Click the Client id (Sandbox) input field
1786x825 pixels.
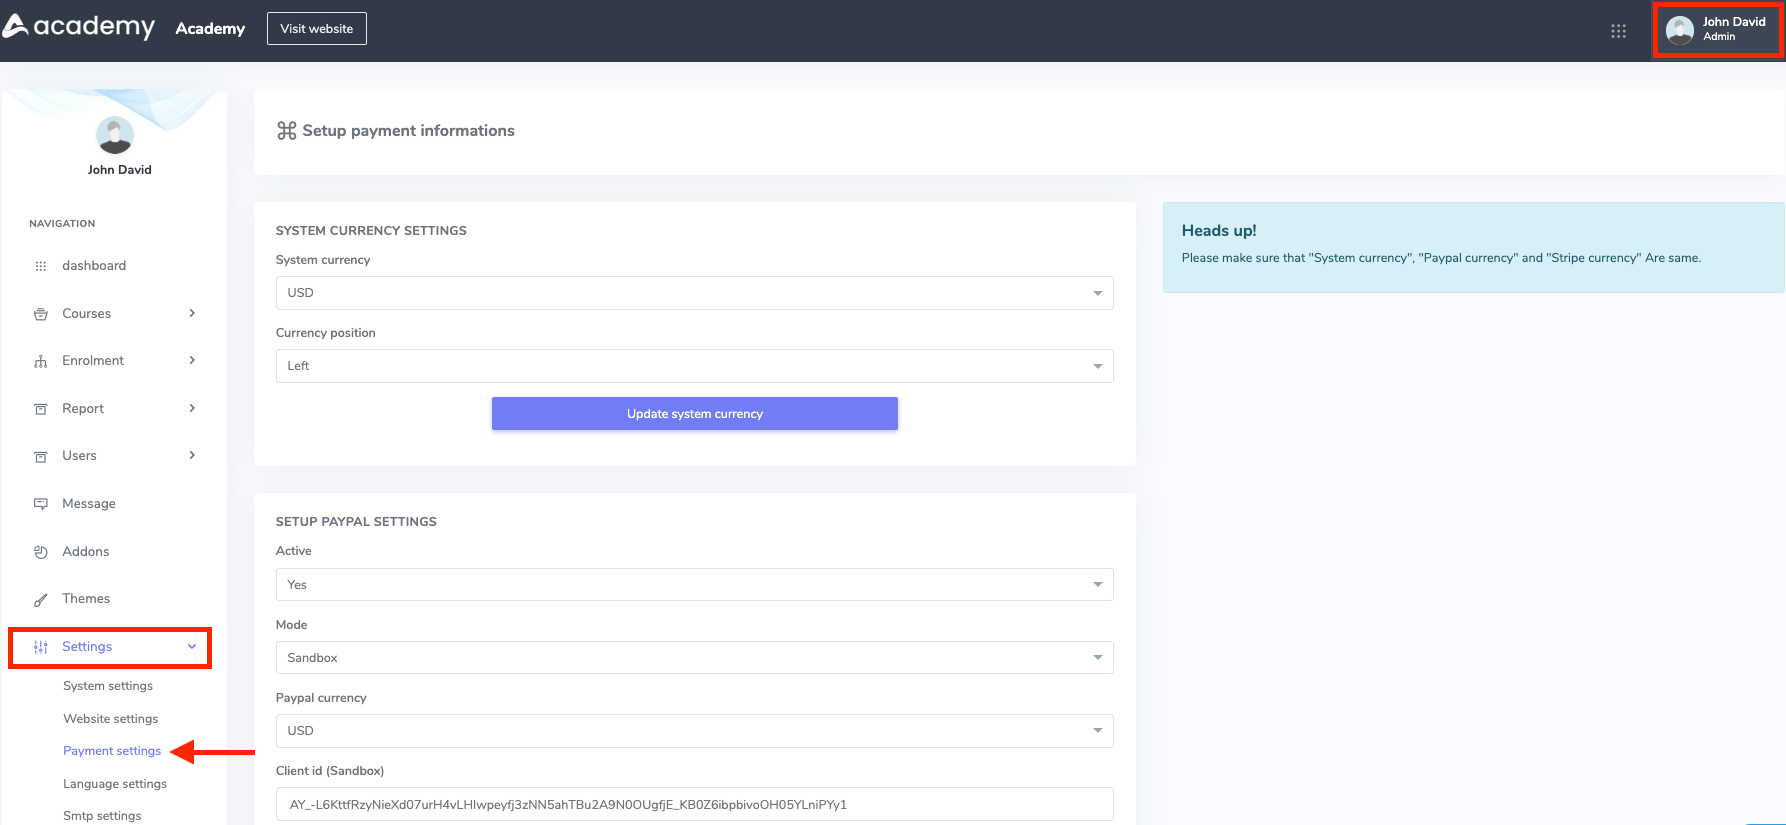[x=694, y=804]
